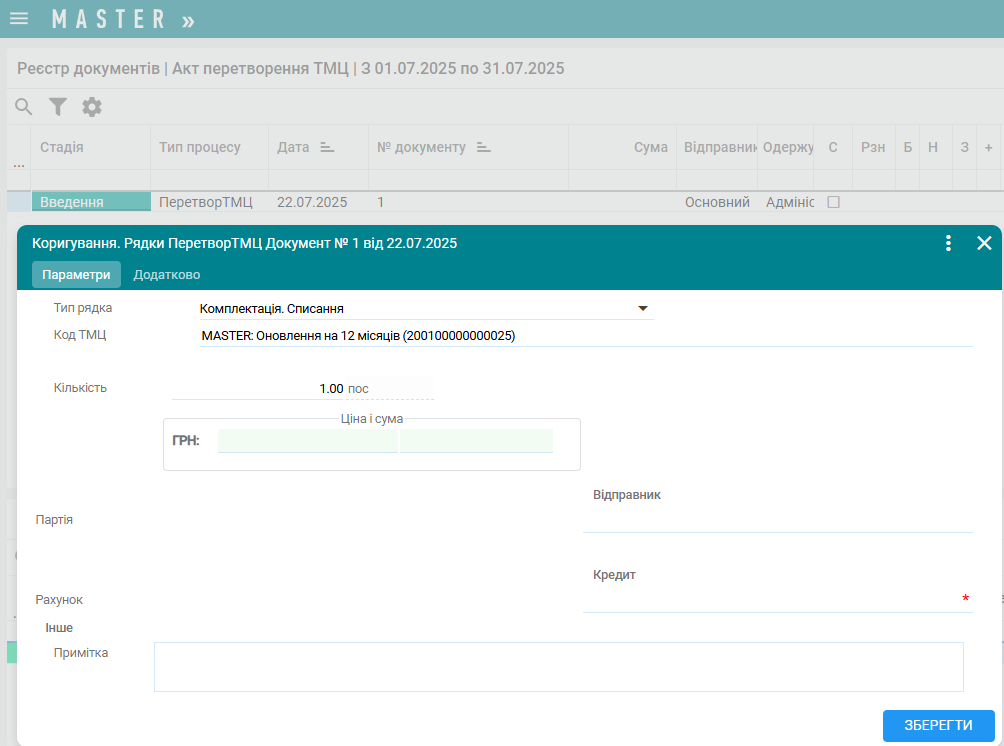Screen dimensions: 1004x746
Task: Click Відправник input field
Action: [x=777, y=521]
